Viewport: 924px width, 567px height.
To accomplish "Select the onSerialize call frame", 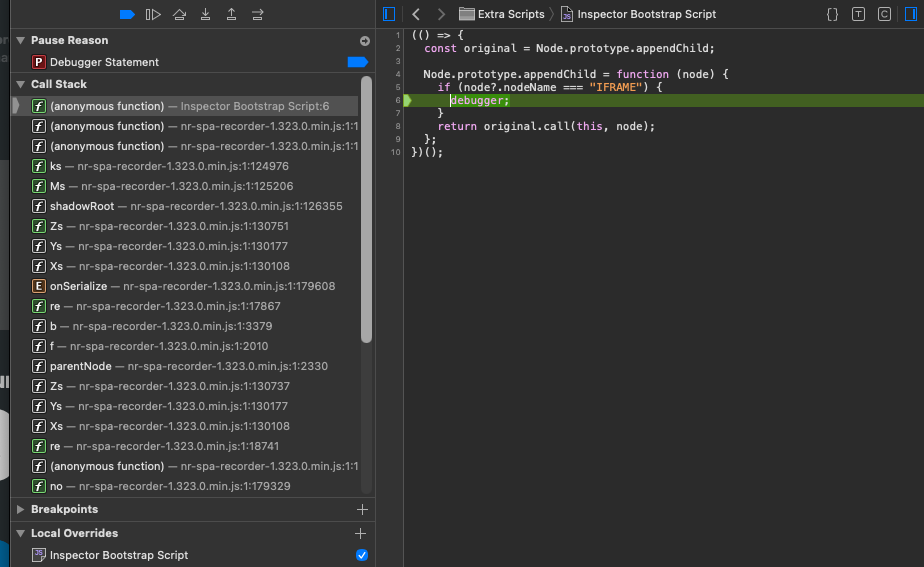I will point(185,286).
